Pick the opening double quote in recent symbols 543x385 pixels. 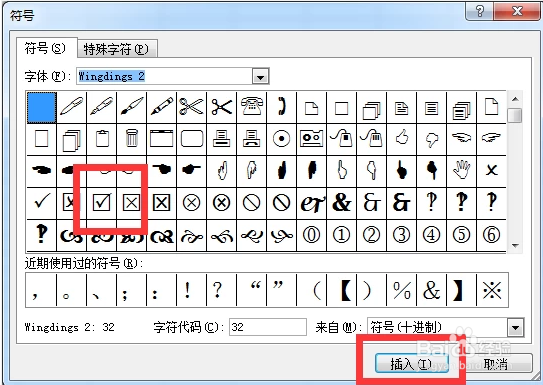click(252, 290)
